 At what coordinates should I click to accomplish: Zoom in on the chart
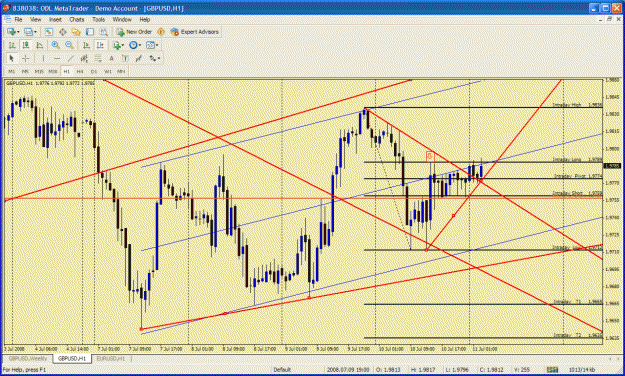[55, 45]
